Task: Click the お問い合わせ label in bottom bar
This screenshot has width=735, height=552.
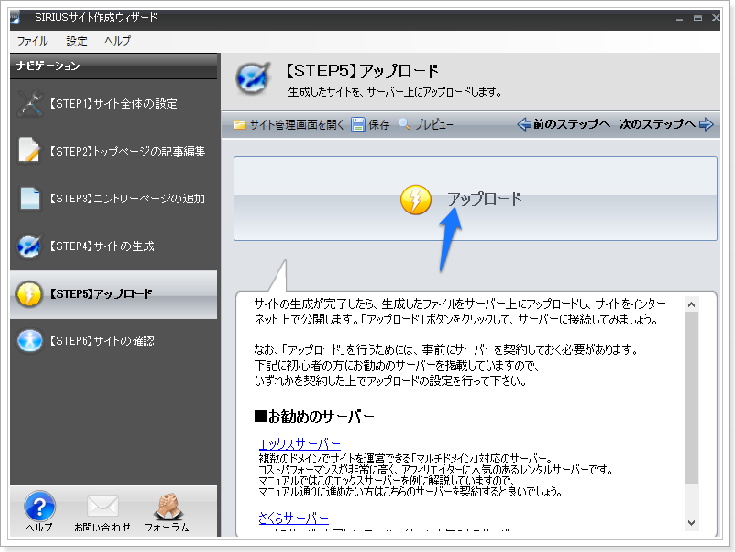Action: click(103, 527)
